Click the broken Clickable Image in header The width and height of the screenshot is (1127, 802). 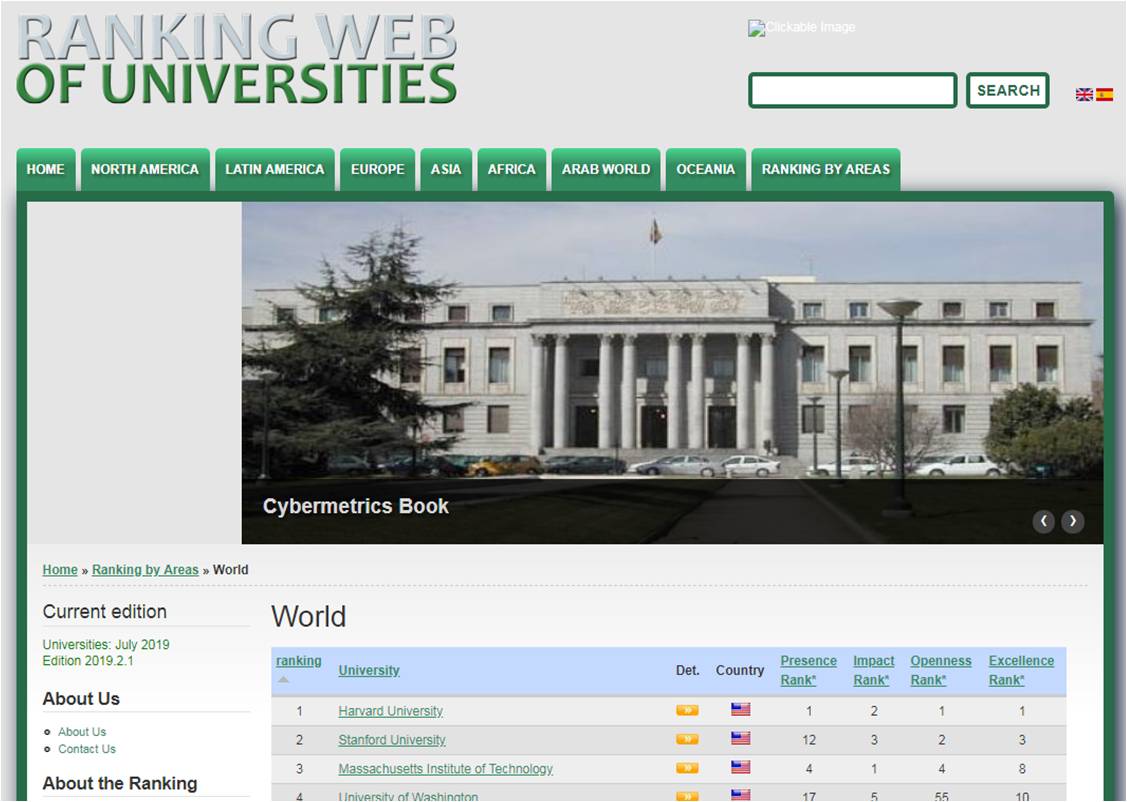(801, 27)
